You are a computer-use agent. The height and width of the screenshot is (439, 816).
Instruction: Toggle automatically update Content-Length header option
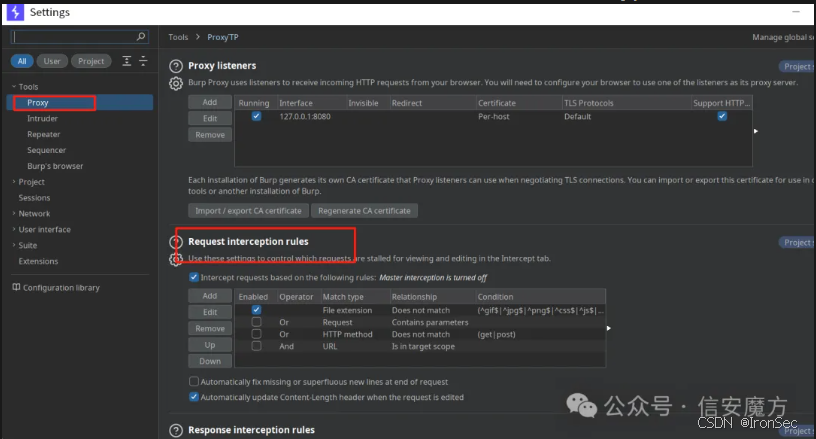tap(194, 397)
